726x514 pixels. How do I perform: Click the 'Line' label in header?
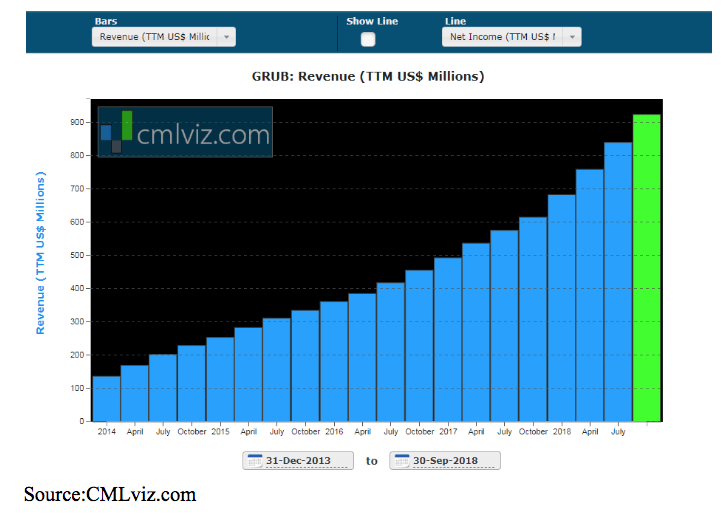pos(456,21)
